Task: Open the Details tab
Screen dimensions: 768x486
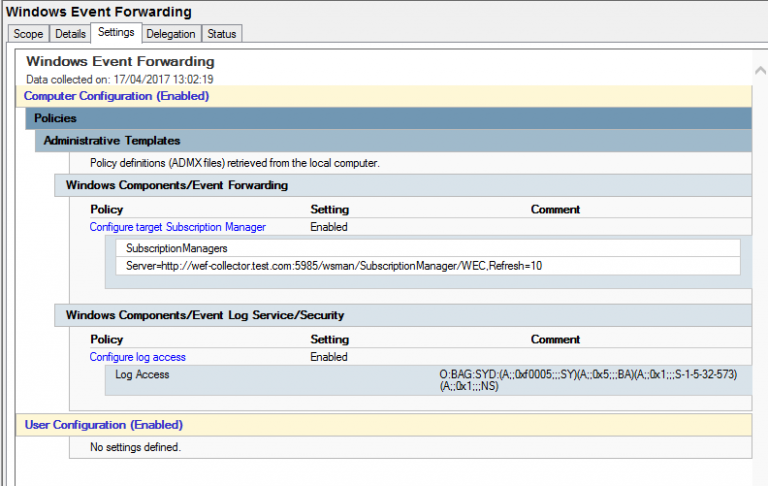Action: tap(70, 34)
